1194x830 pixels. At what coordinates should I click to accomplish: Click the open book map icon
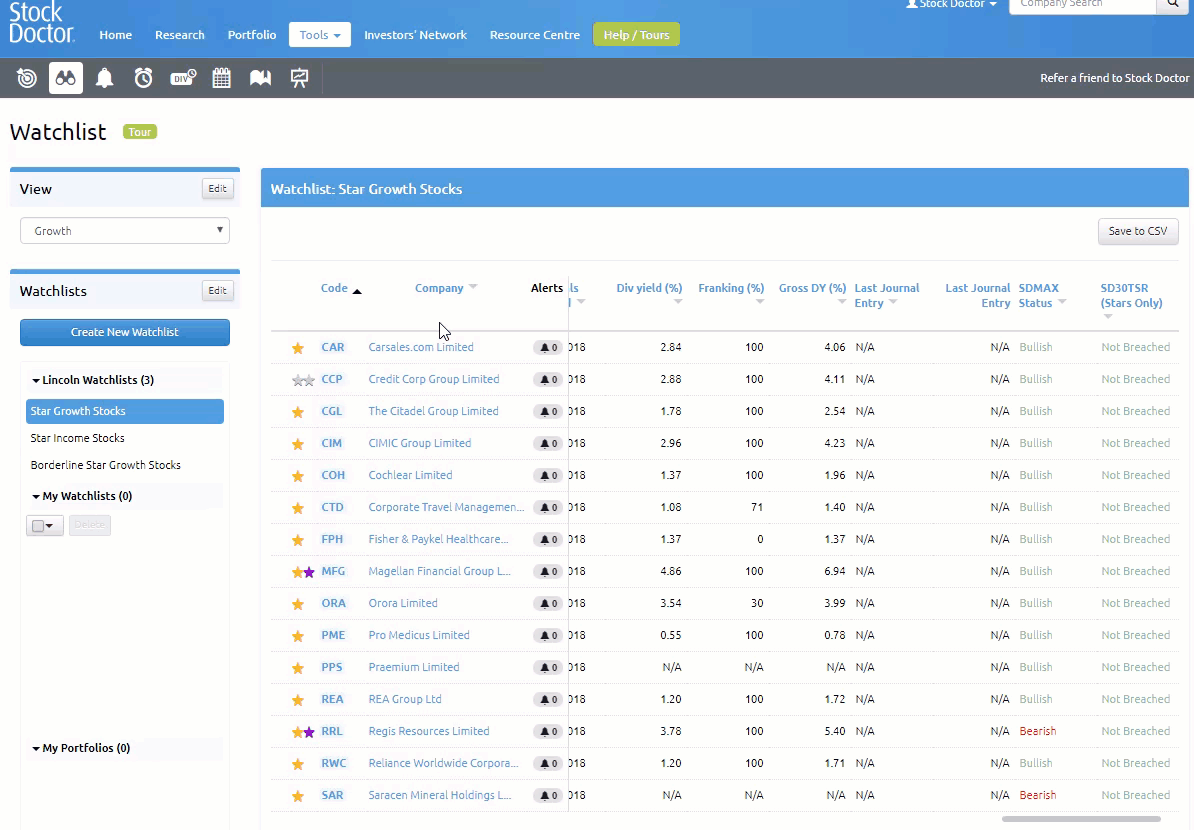pyautogui.click(x=260, y=78)
